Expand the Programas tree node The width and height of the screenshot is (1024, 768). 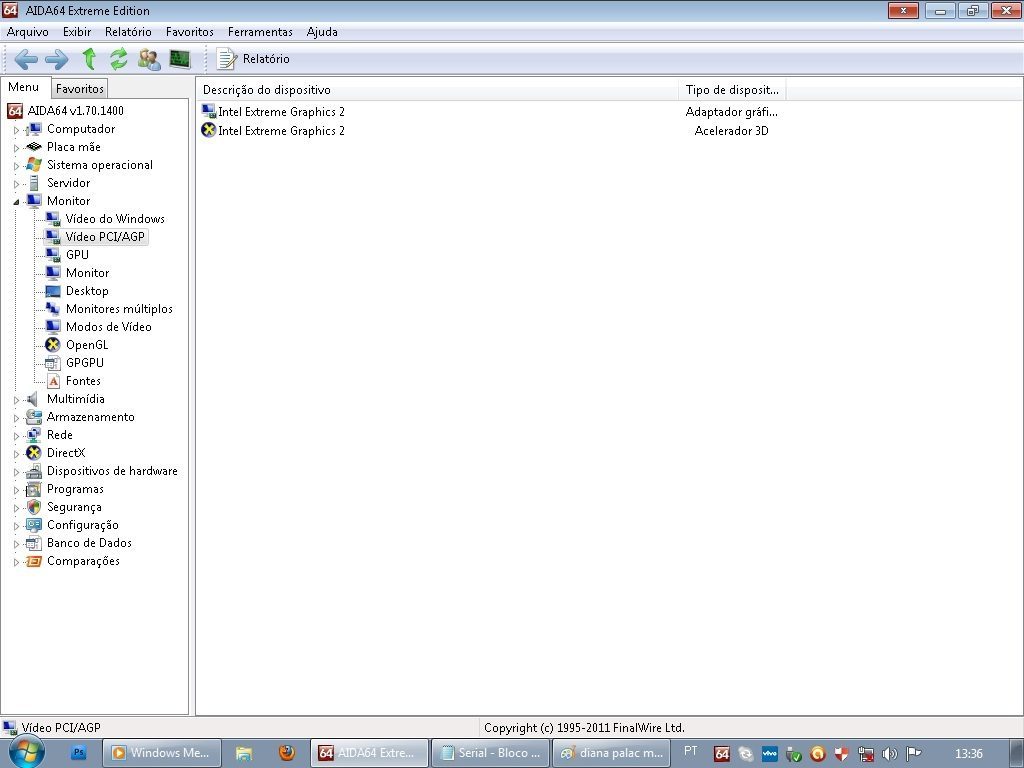(16, 490)
